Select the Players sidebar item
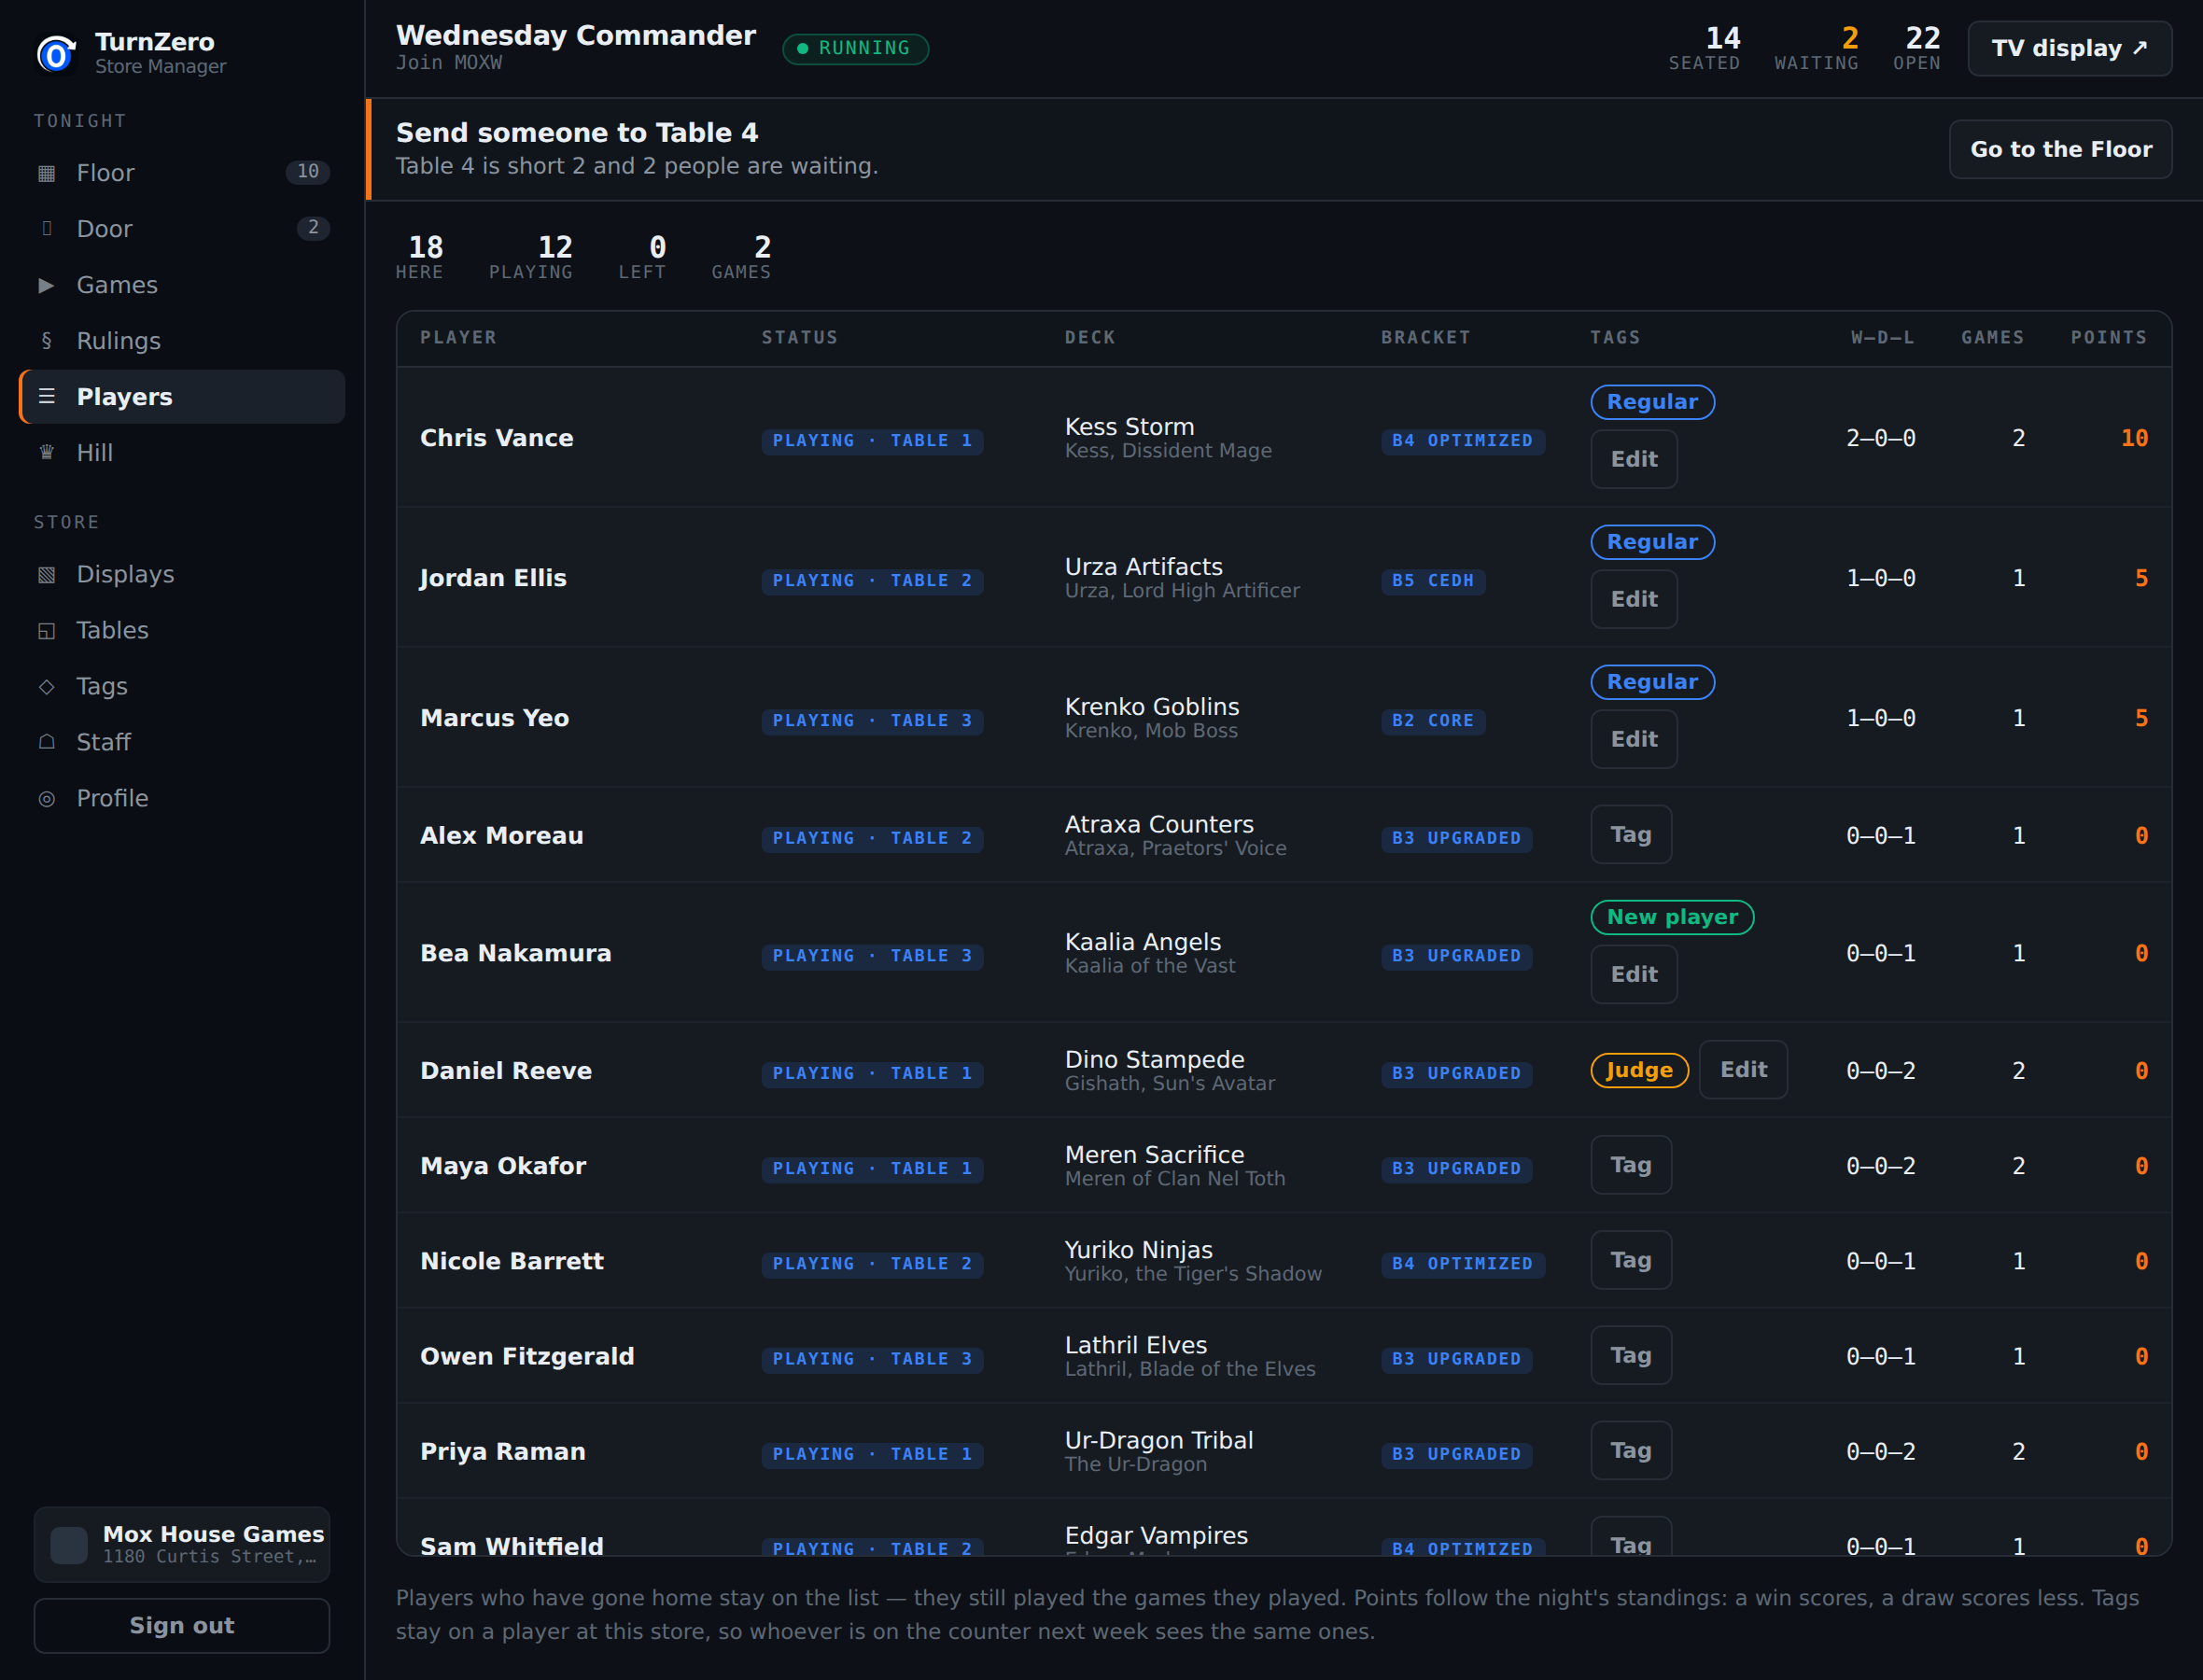 pyautogui.click(x=182, y=397)
